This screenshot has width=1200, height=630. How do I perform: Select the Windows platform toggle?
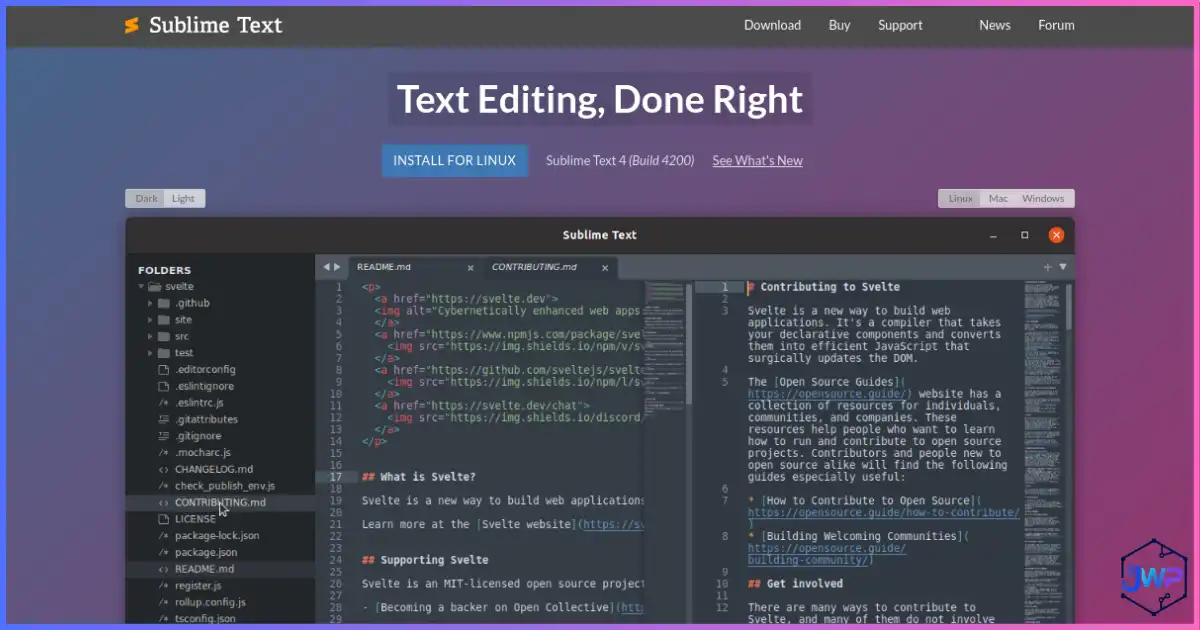[1043, 198]
